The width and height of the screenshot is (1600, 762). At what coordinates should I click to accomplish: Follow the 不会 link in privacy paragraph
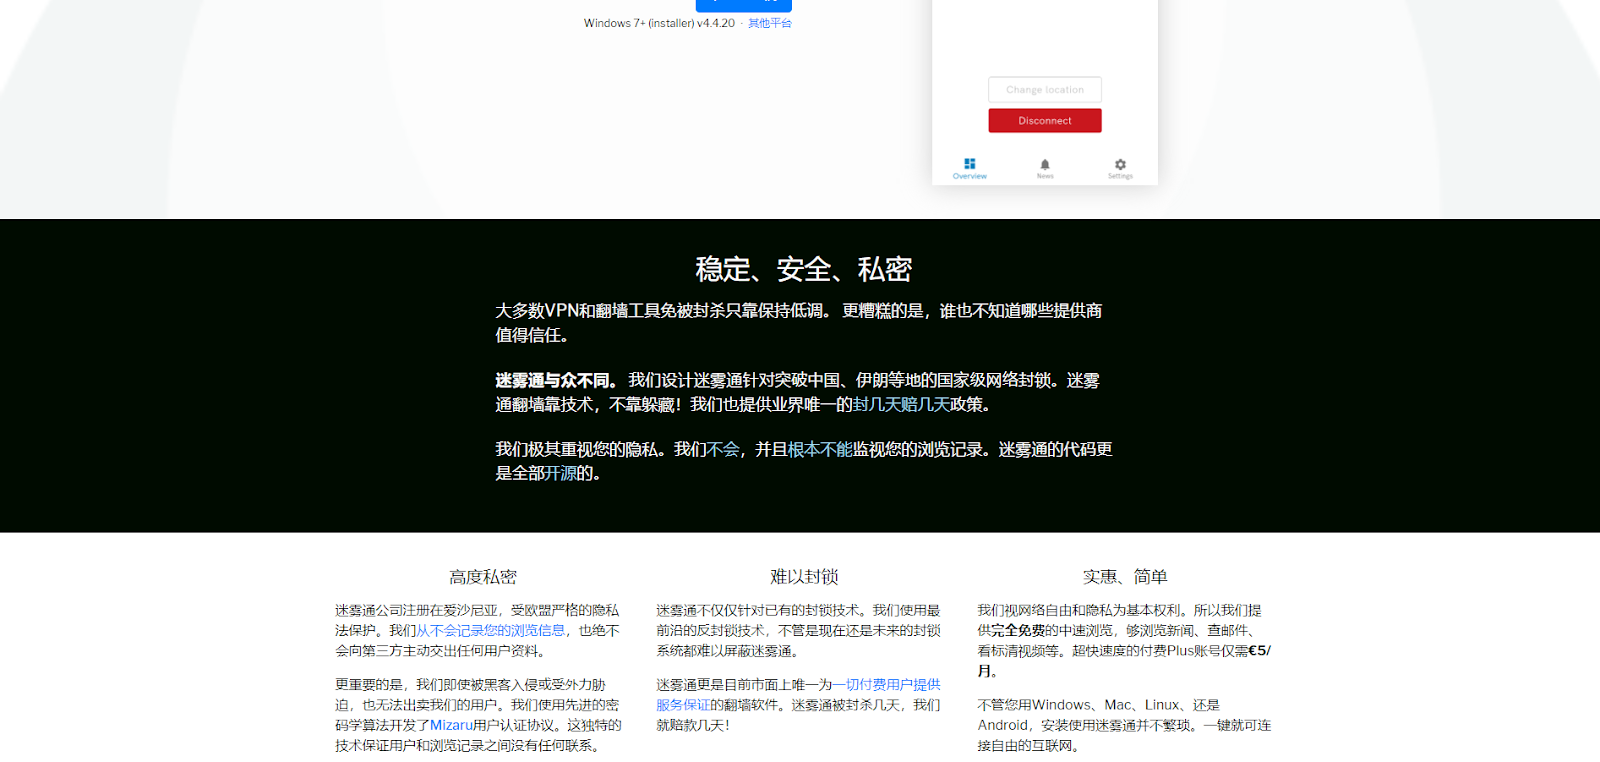[x=723, y=449]
